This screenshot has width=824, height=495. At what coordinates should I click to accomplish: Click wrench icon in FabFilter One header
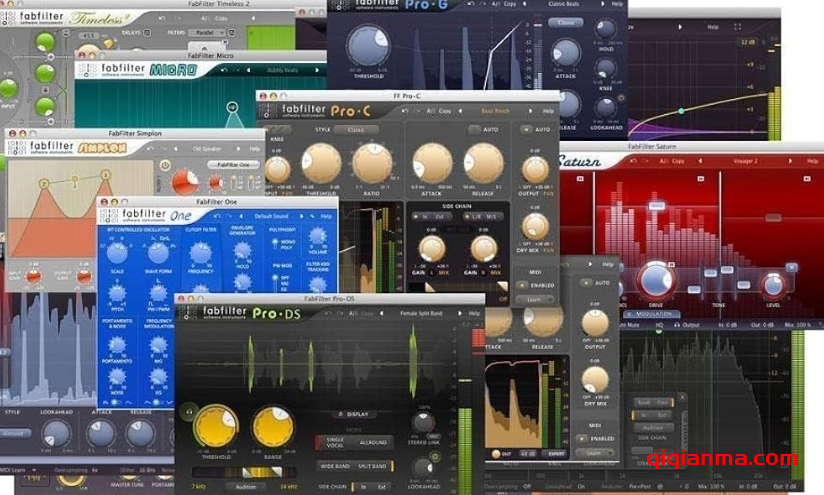[x=312, y=216]
